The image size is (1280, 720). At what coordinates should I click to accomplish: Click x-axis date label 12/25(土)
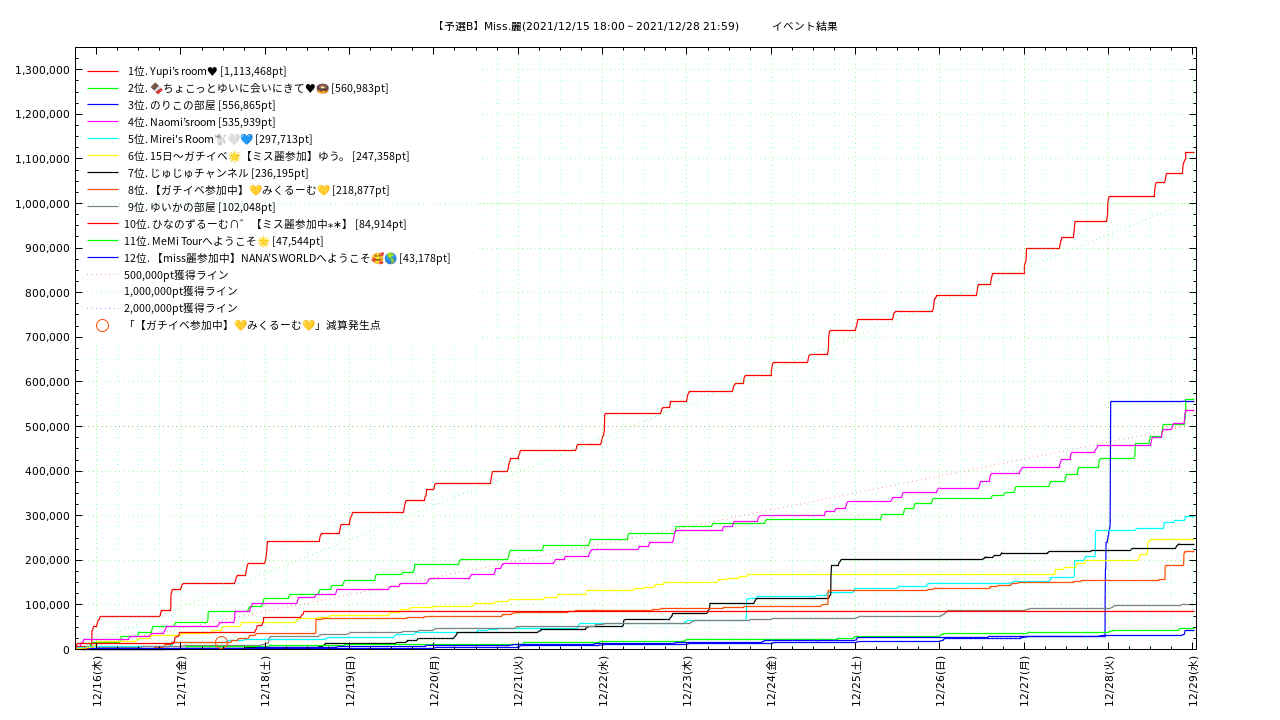856,682
